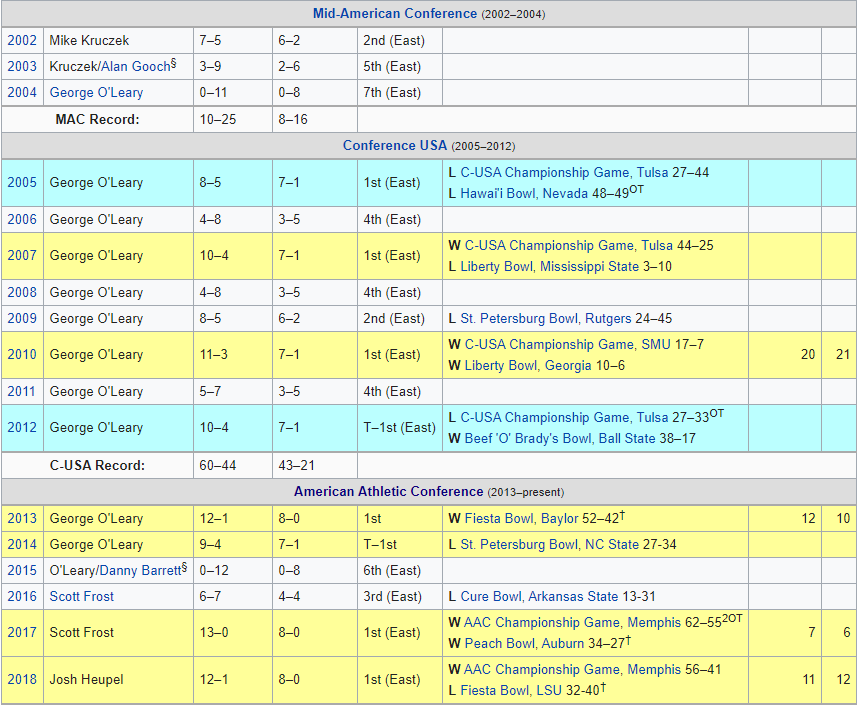Open the Mid-American Conference link
Viewport: 859px width, 705px height.
[x=394, y=13]
